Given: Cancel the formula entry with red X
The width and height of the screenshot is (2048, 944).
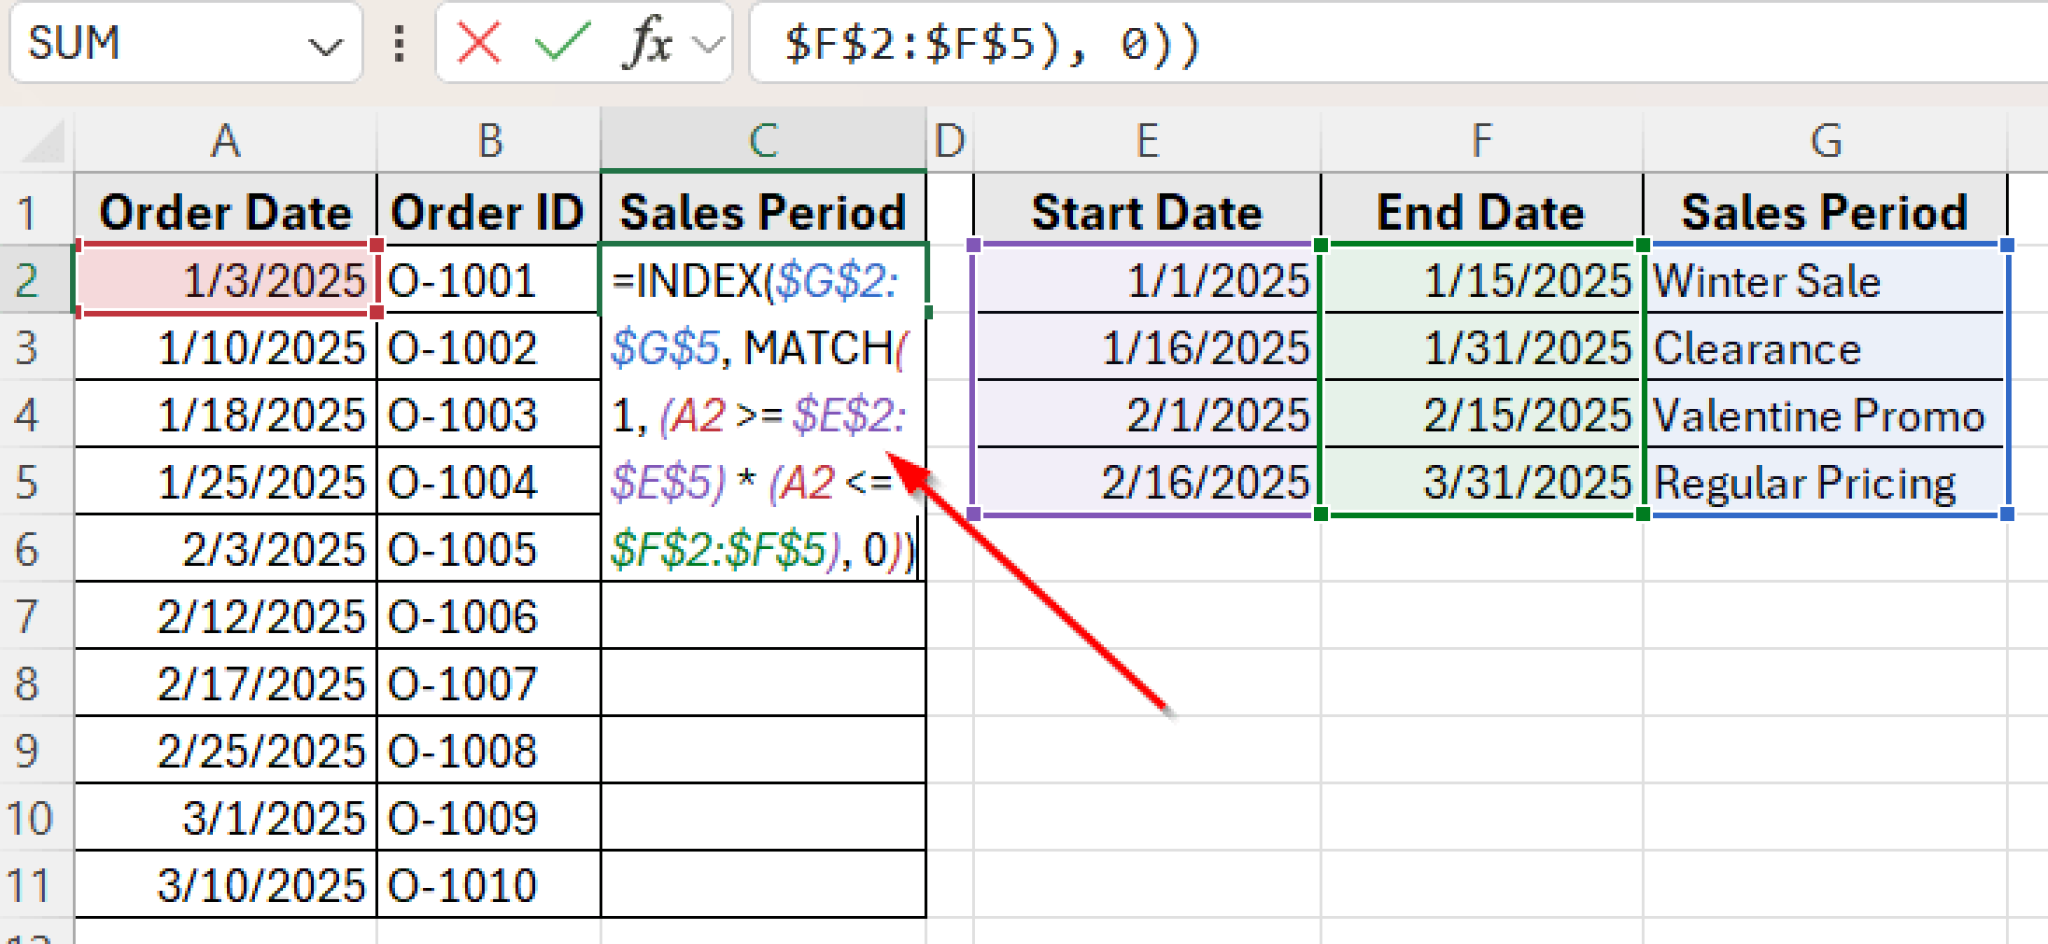Looking at the screenshot, I should coord(478,43).
